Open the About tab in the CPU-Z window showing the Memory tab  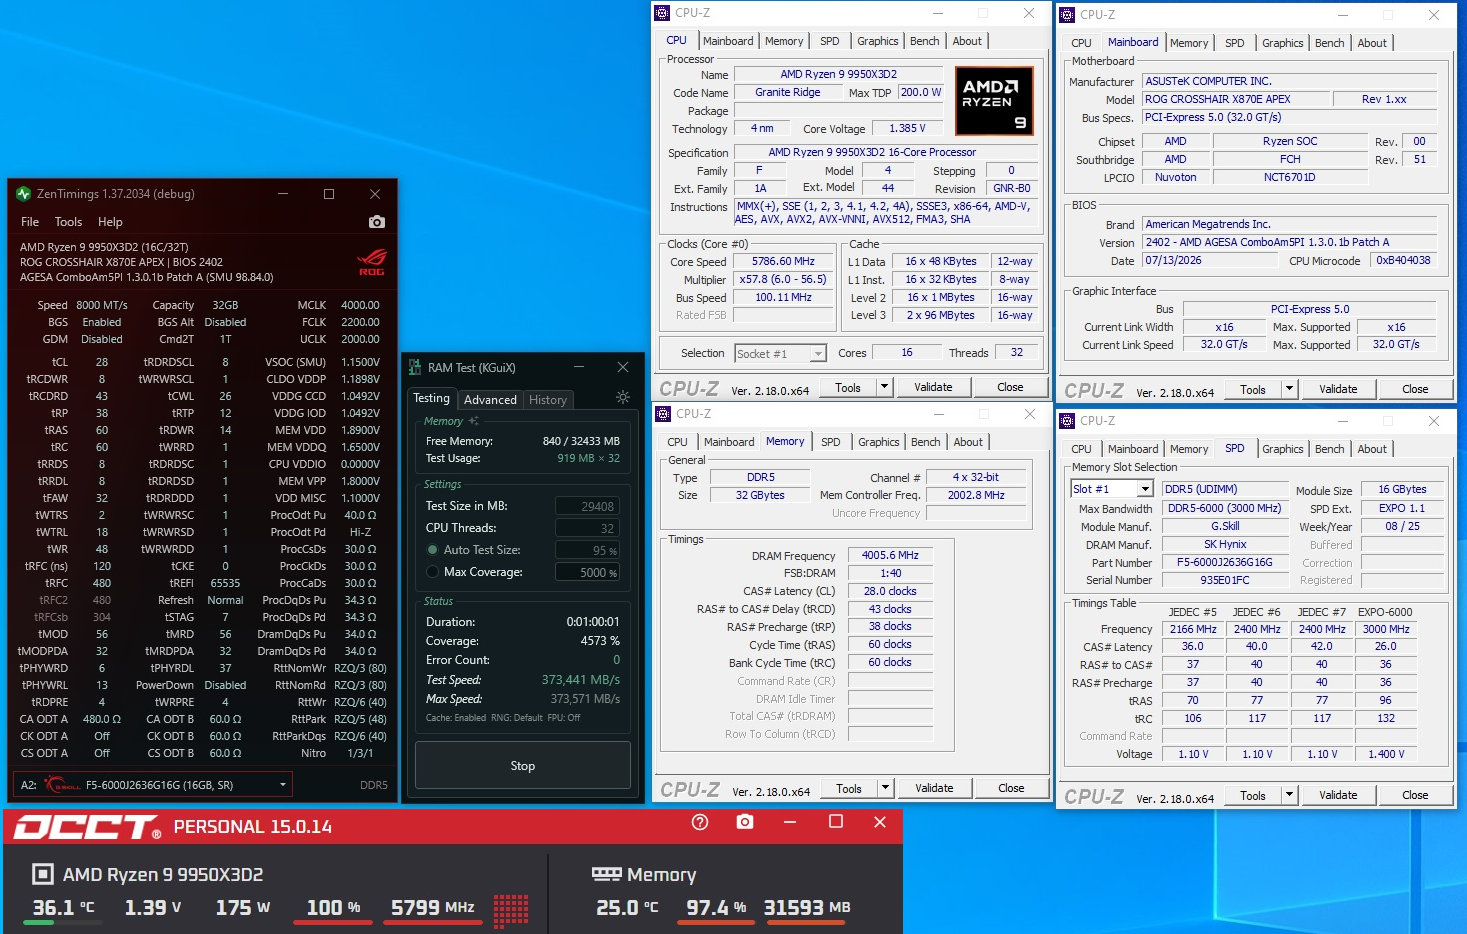[x=968, y=442]
